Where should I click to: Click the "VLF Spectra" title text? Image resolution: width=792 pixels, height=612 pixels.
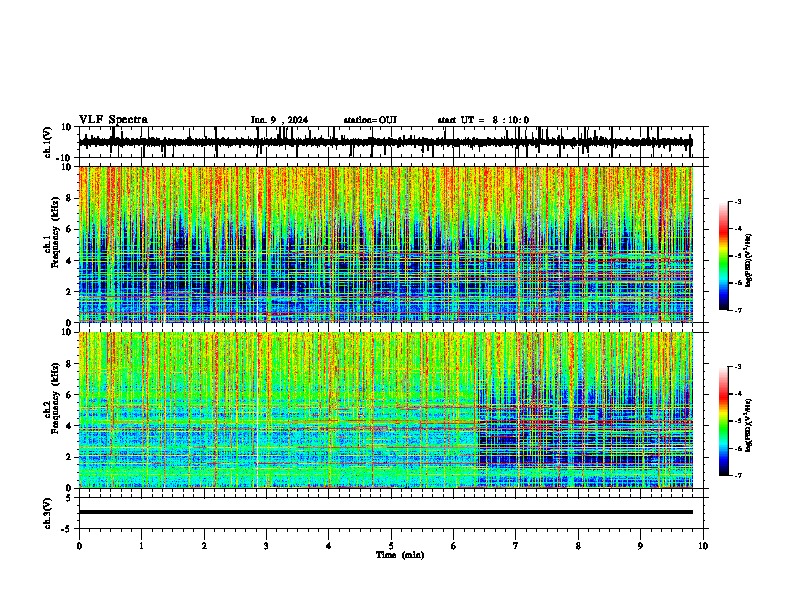[x=113, y=120]
